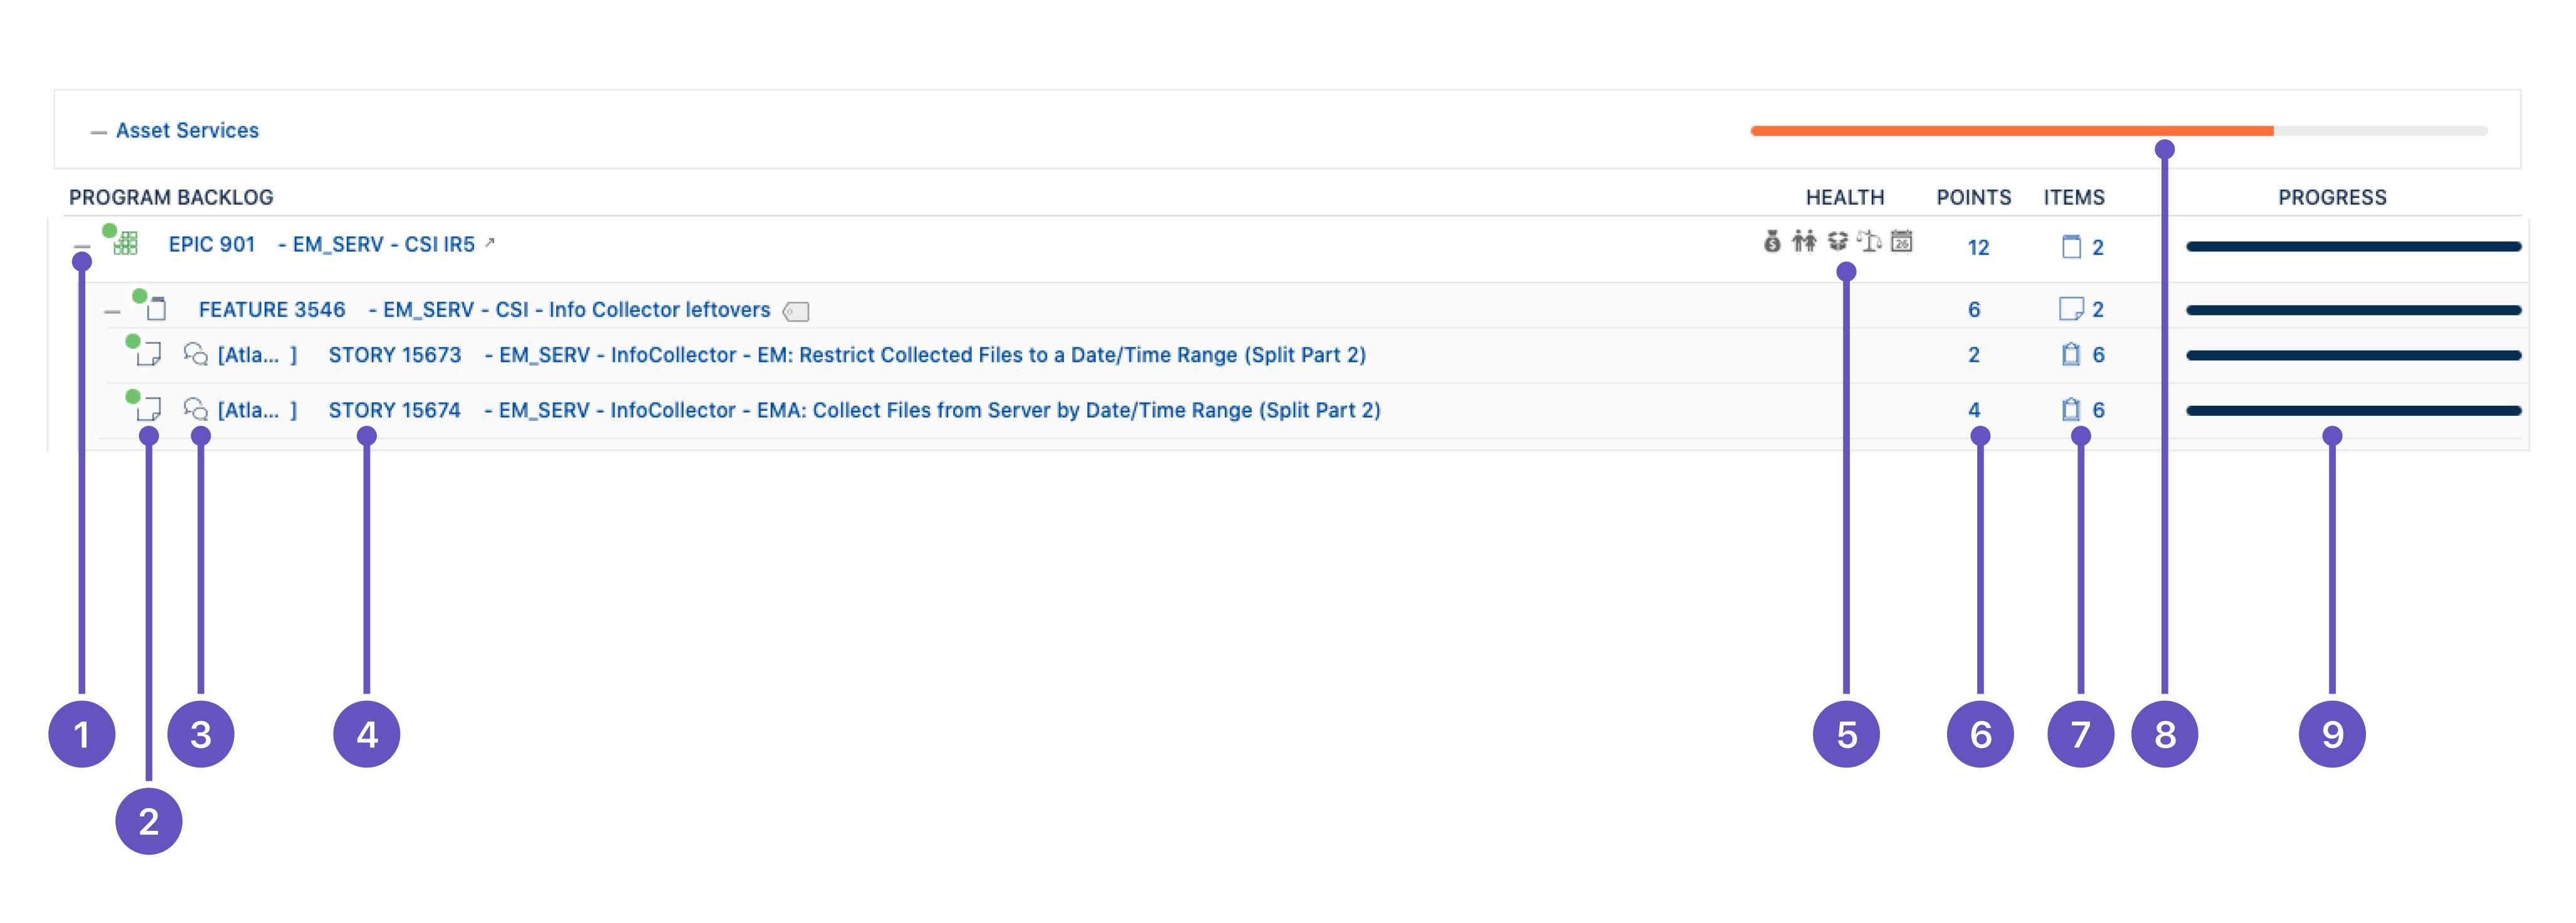2576x923 pixels.
Task: Open discussion icon for STORY 15673
Action: point(195,355)
